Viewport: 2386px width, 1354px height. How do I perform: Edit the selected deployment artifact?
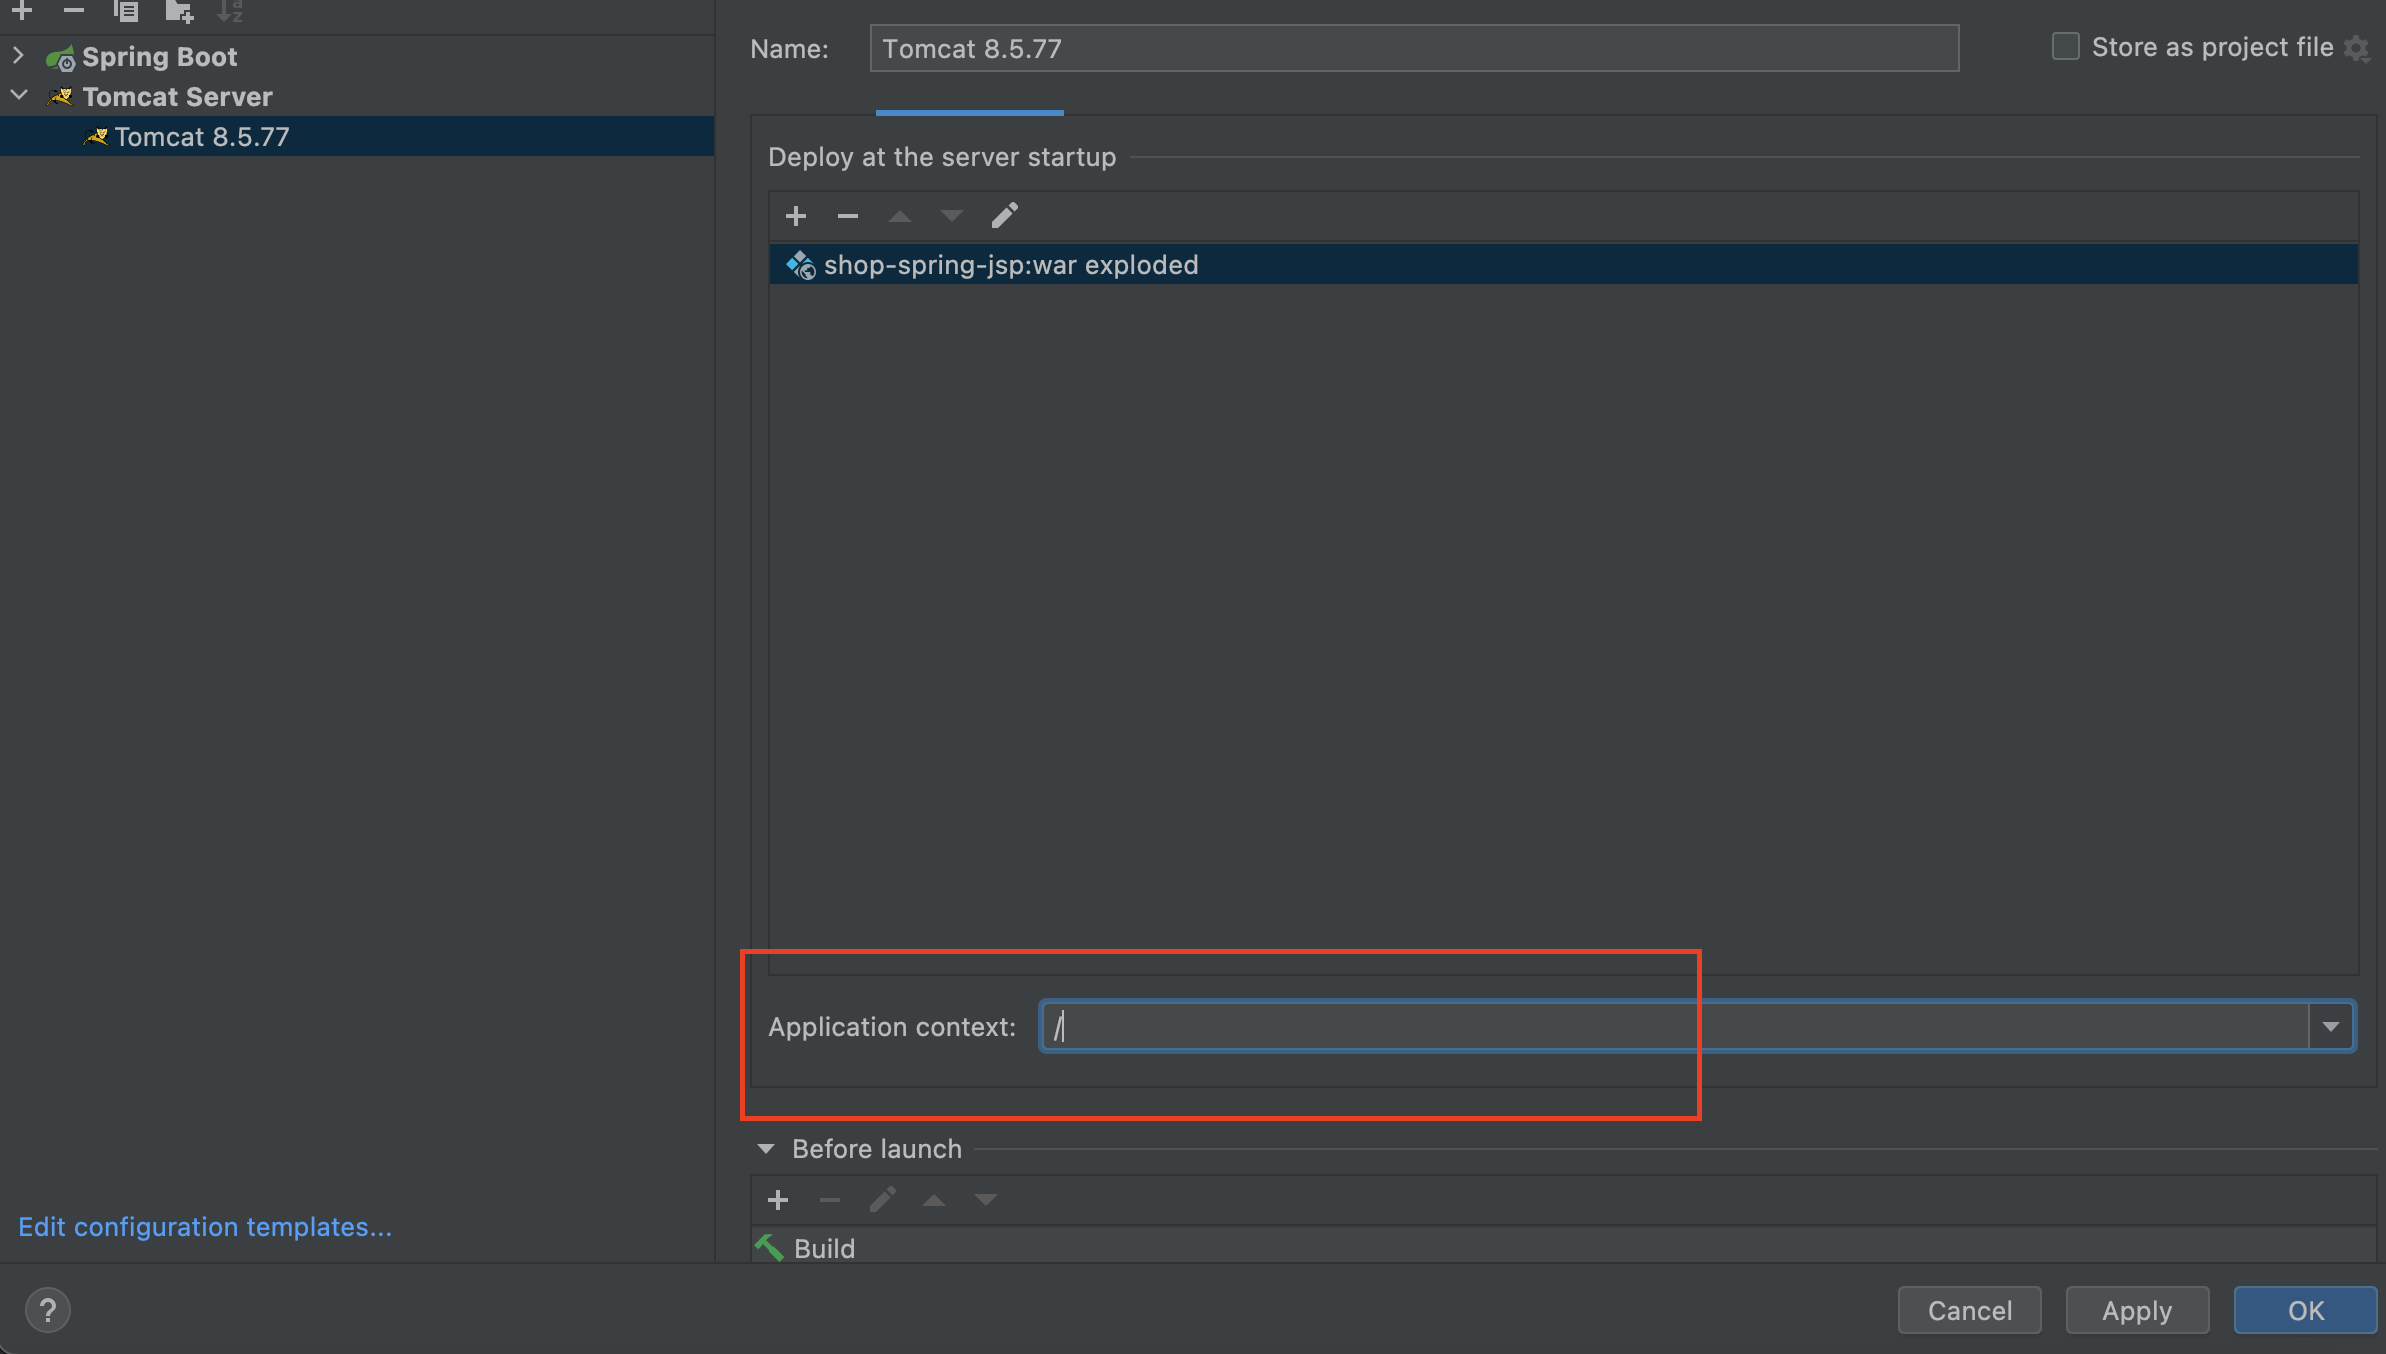coord(1004,216)
